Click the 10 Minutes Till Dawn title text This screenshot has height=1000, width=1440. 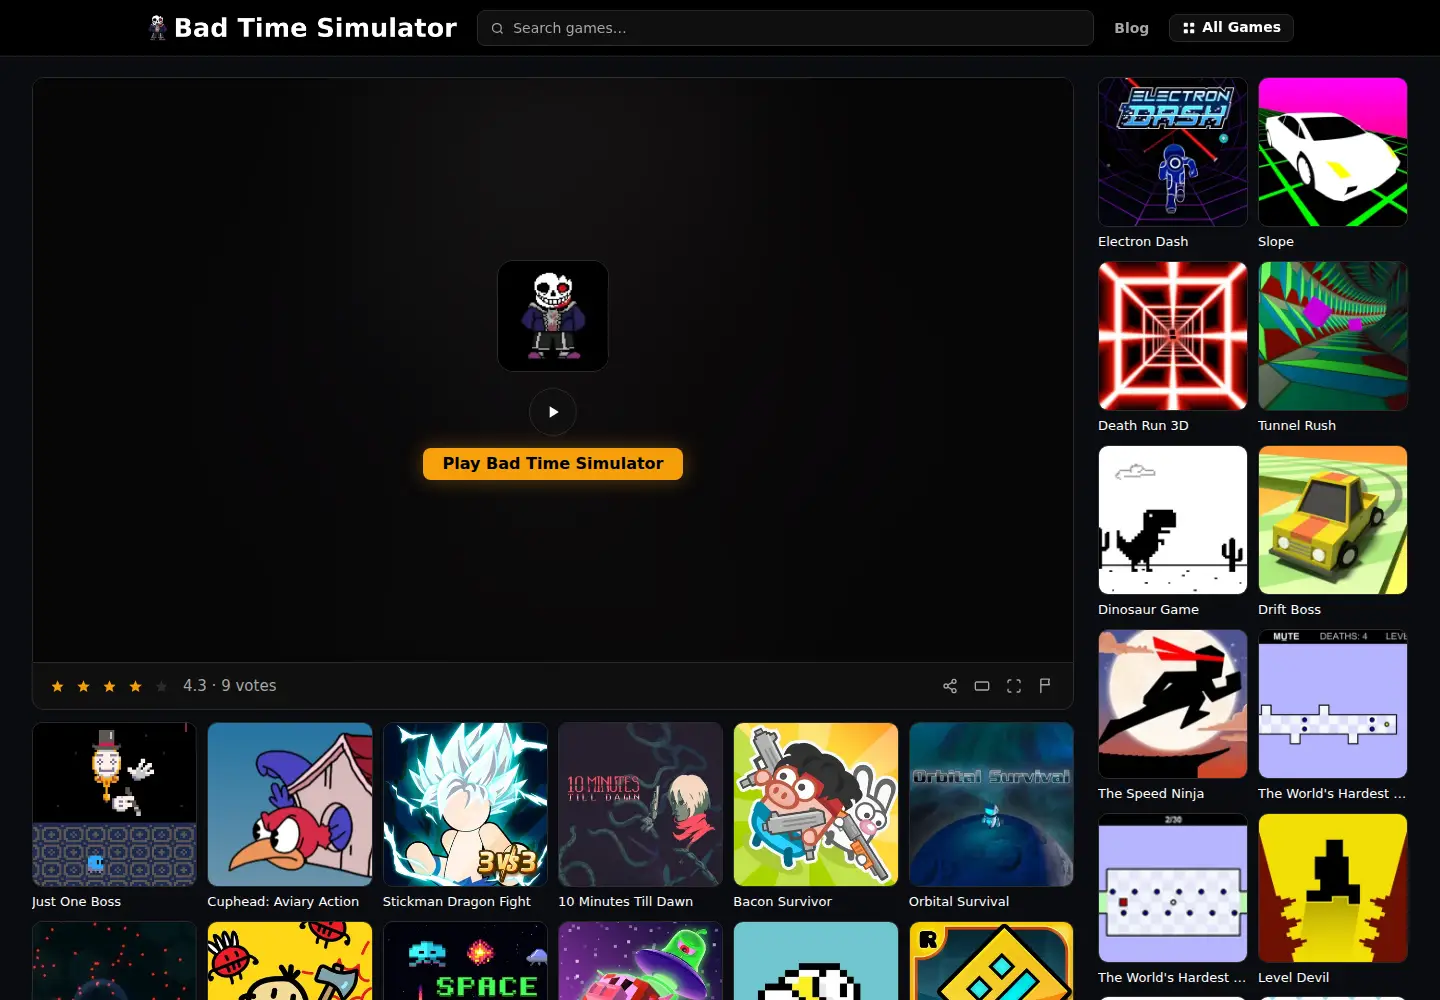tap(625, 902)
